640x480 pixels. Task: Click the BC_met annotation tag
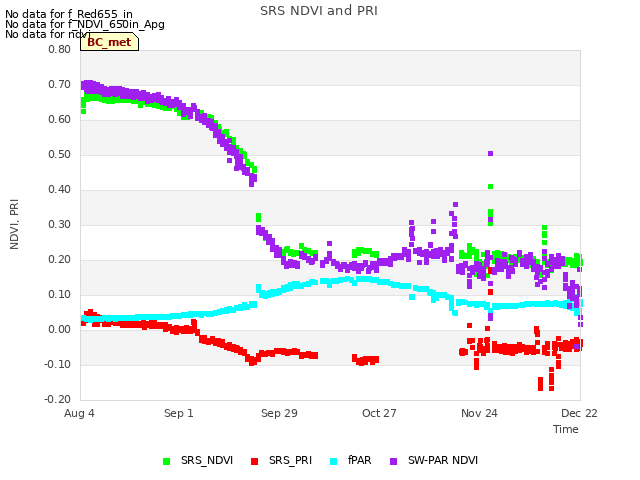coord(109,42)
